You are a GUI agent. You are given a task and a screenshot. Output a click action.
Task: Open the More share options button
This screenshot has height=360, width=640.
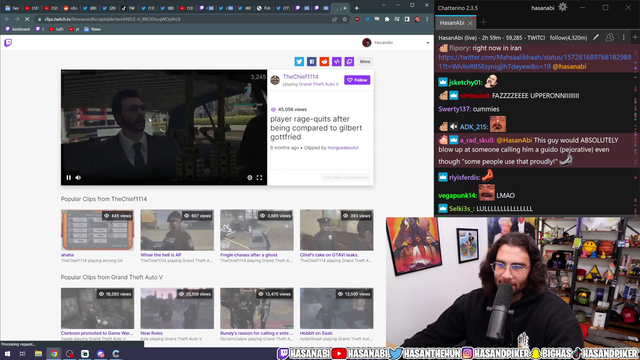(x=365, y=61)
